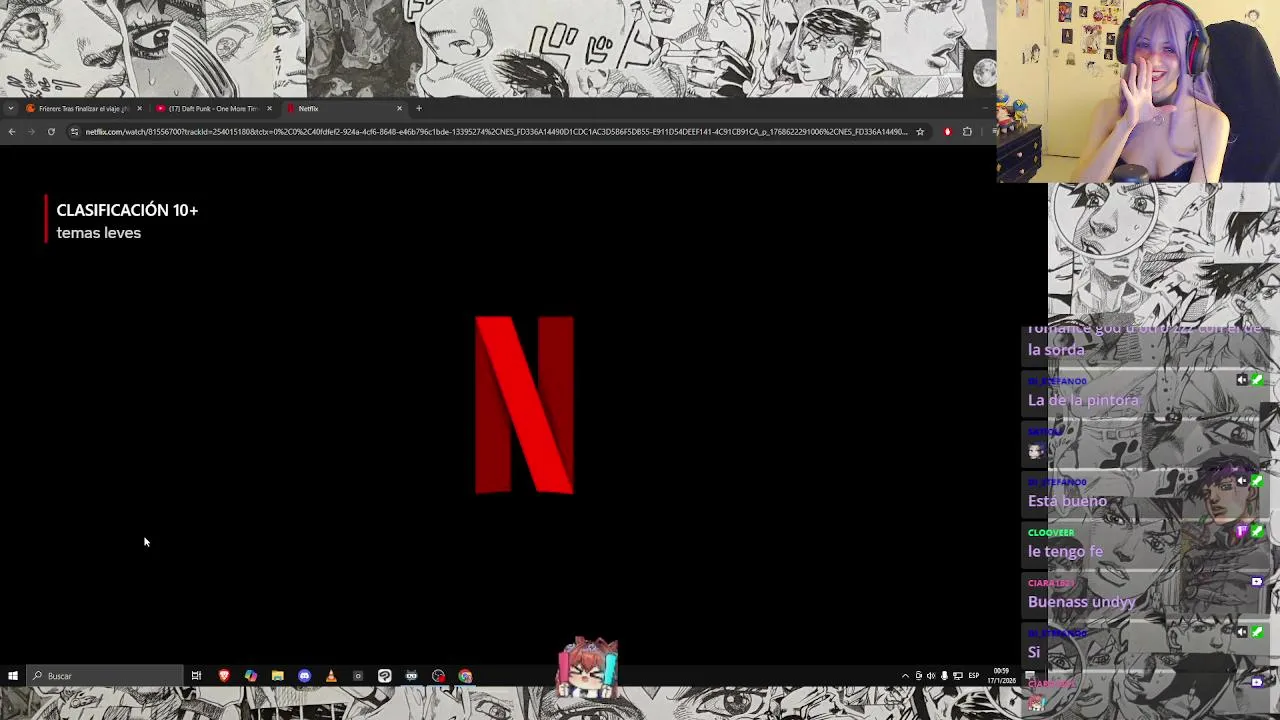Open the Windows Start menu
The height and width of the screenshot is (720, 1280).
pos(12,676)
